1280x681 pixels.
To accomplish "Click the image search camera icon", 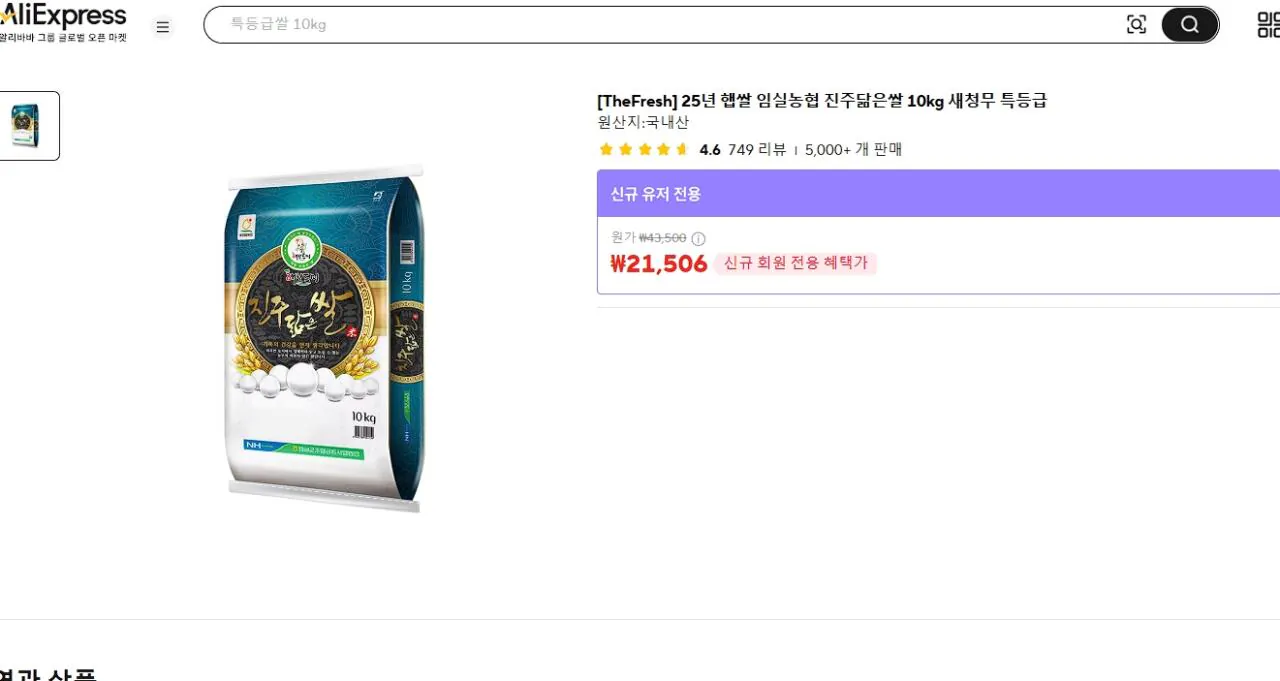I will (1136, 25).
